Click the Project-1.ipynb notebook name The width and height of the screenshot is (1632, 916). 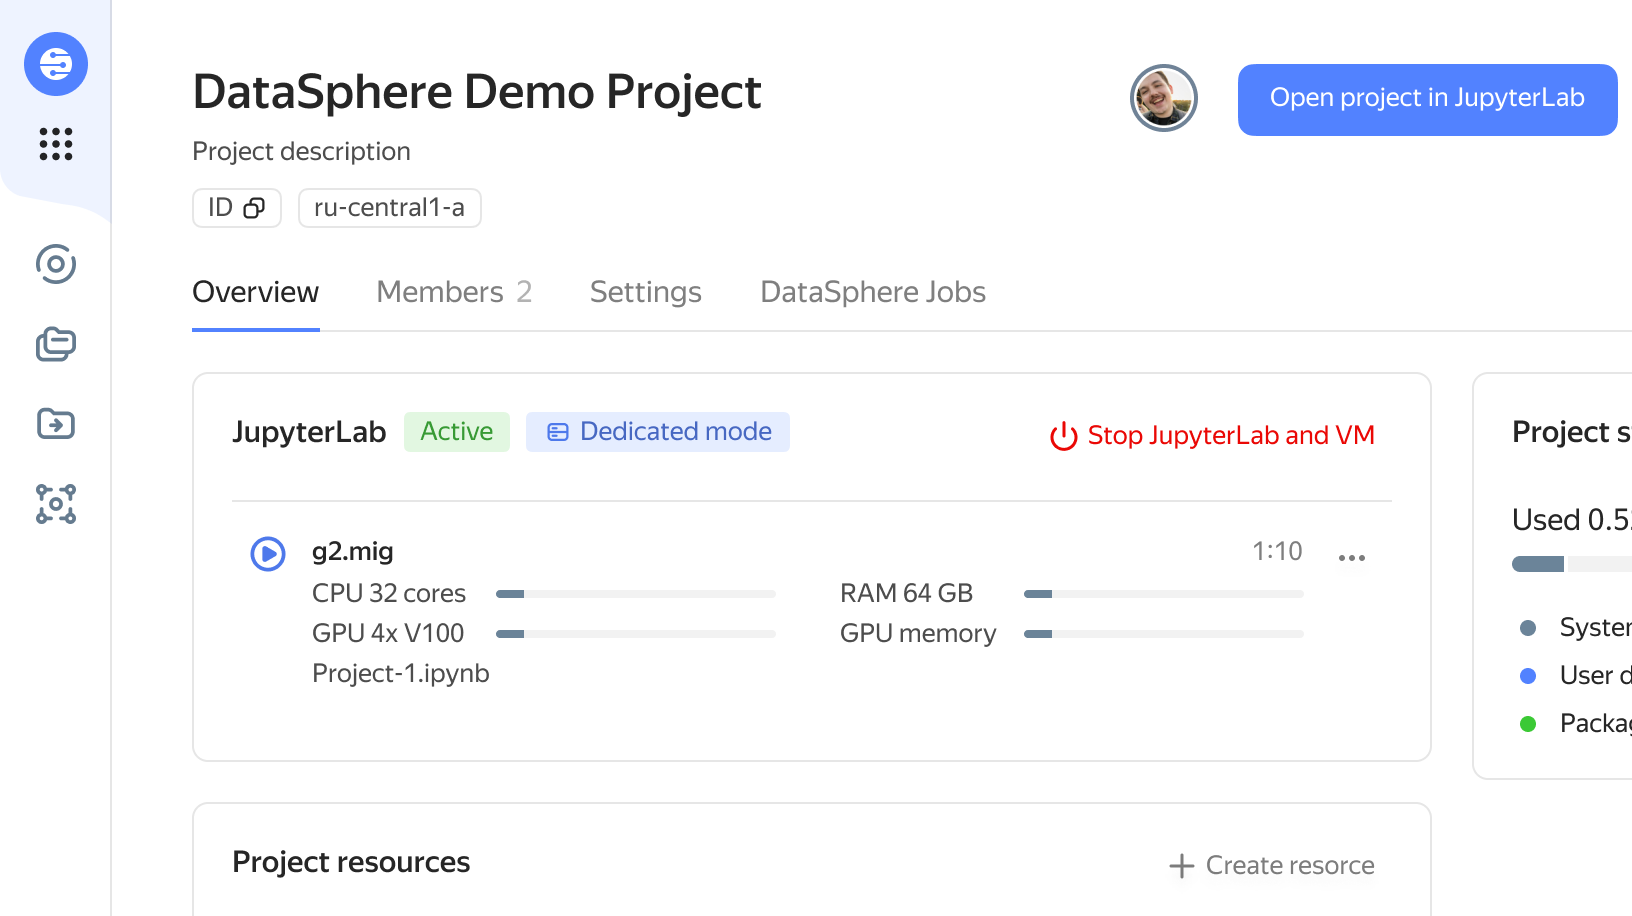point(401,674)
